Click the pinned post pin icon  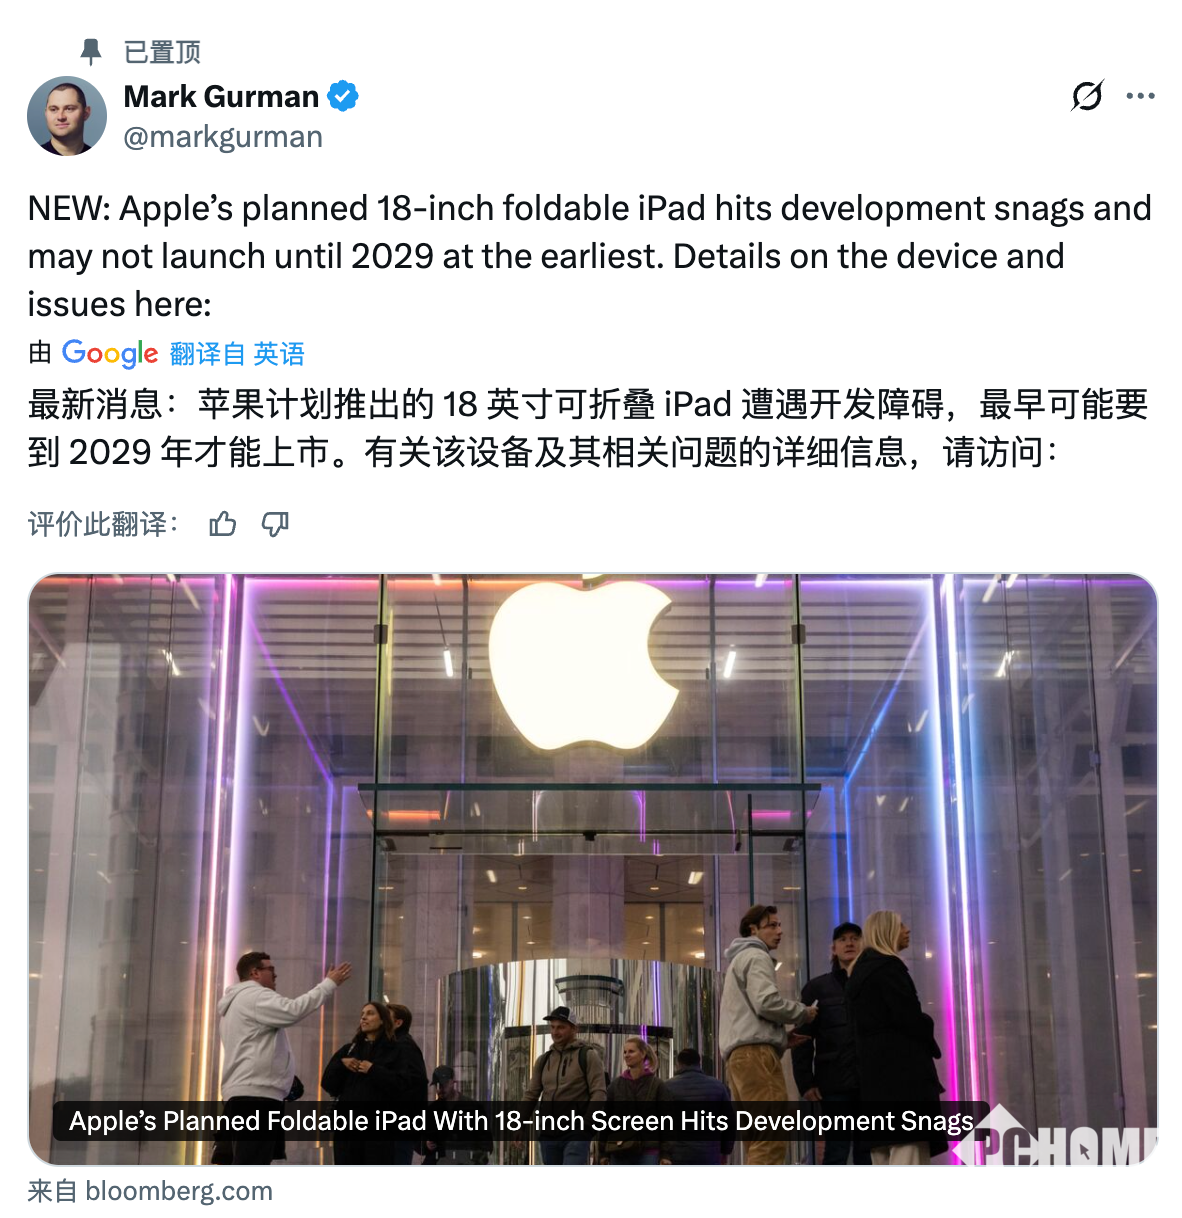pos(91,52)
